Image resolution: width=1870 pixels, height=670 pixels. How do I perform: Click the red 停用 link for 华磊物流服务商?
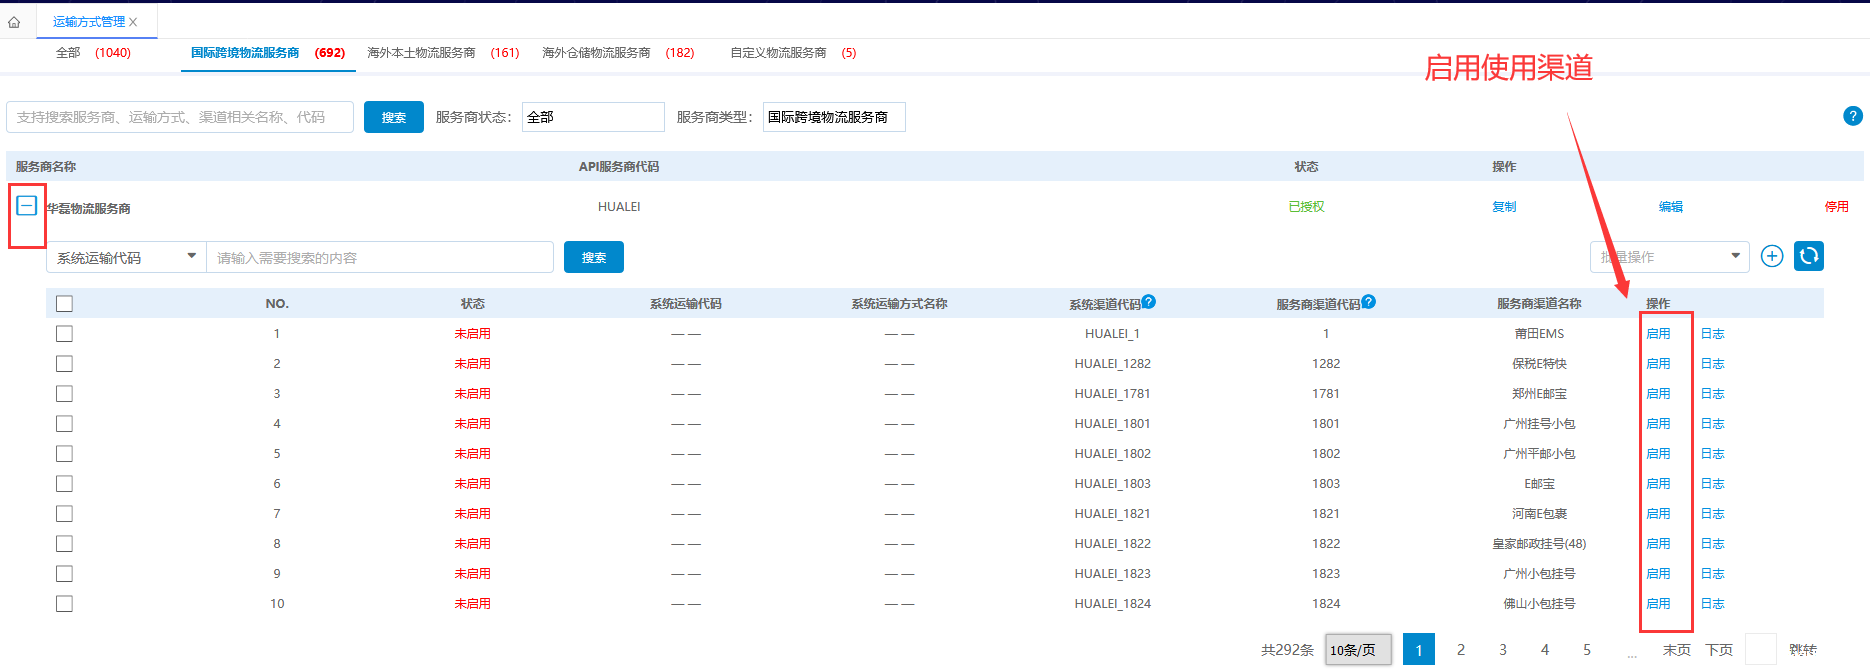pyautogui.click(x=1836, y=207)
